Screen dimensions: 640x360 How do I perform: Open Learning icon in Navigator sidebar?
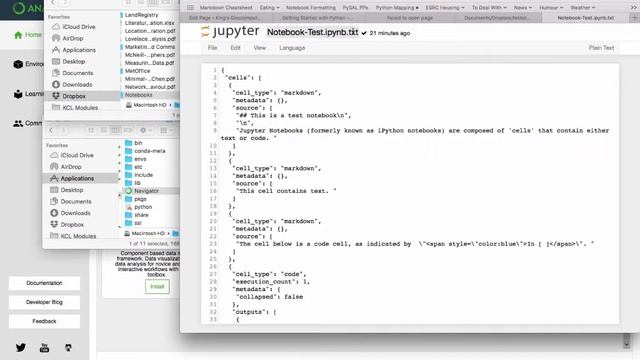pos(18,94)
